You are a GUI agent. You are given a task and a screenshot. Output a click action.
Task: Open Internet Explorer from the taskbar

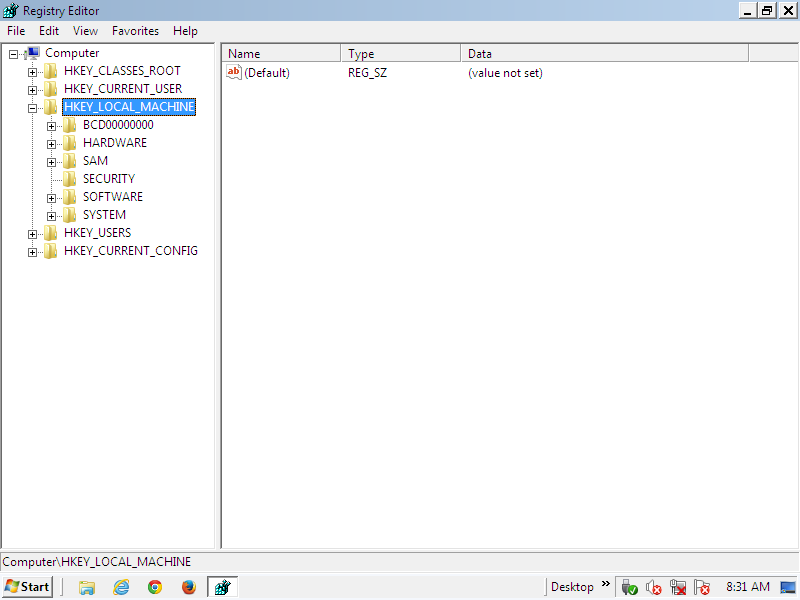pyautogui.click(x=121, y=587)
